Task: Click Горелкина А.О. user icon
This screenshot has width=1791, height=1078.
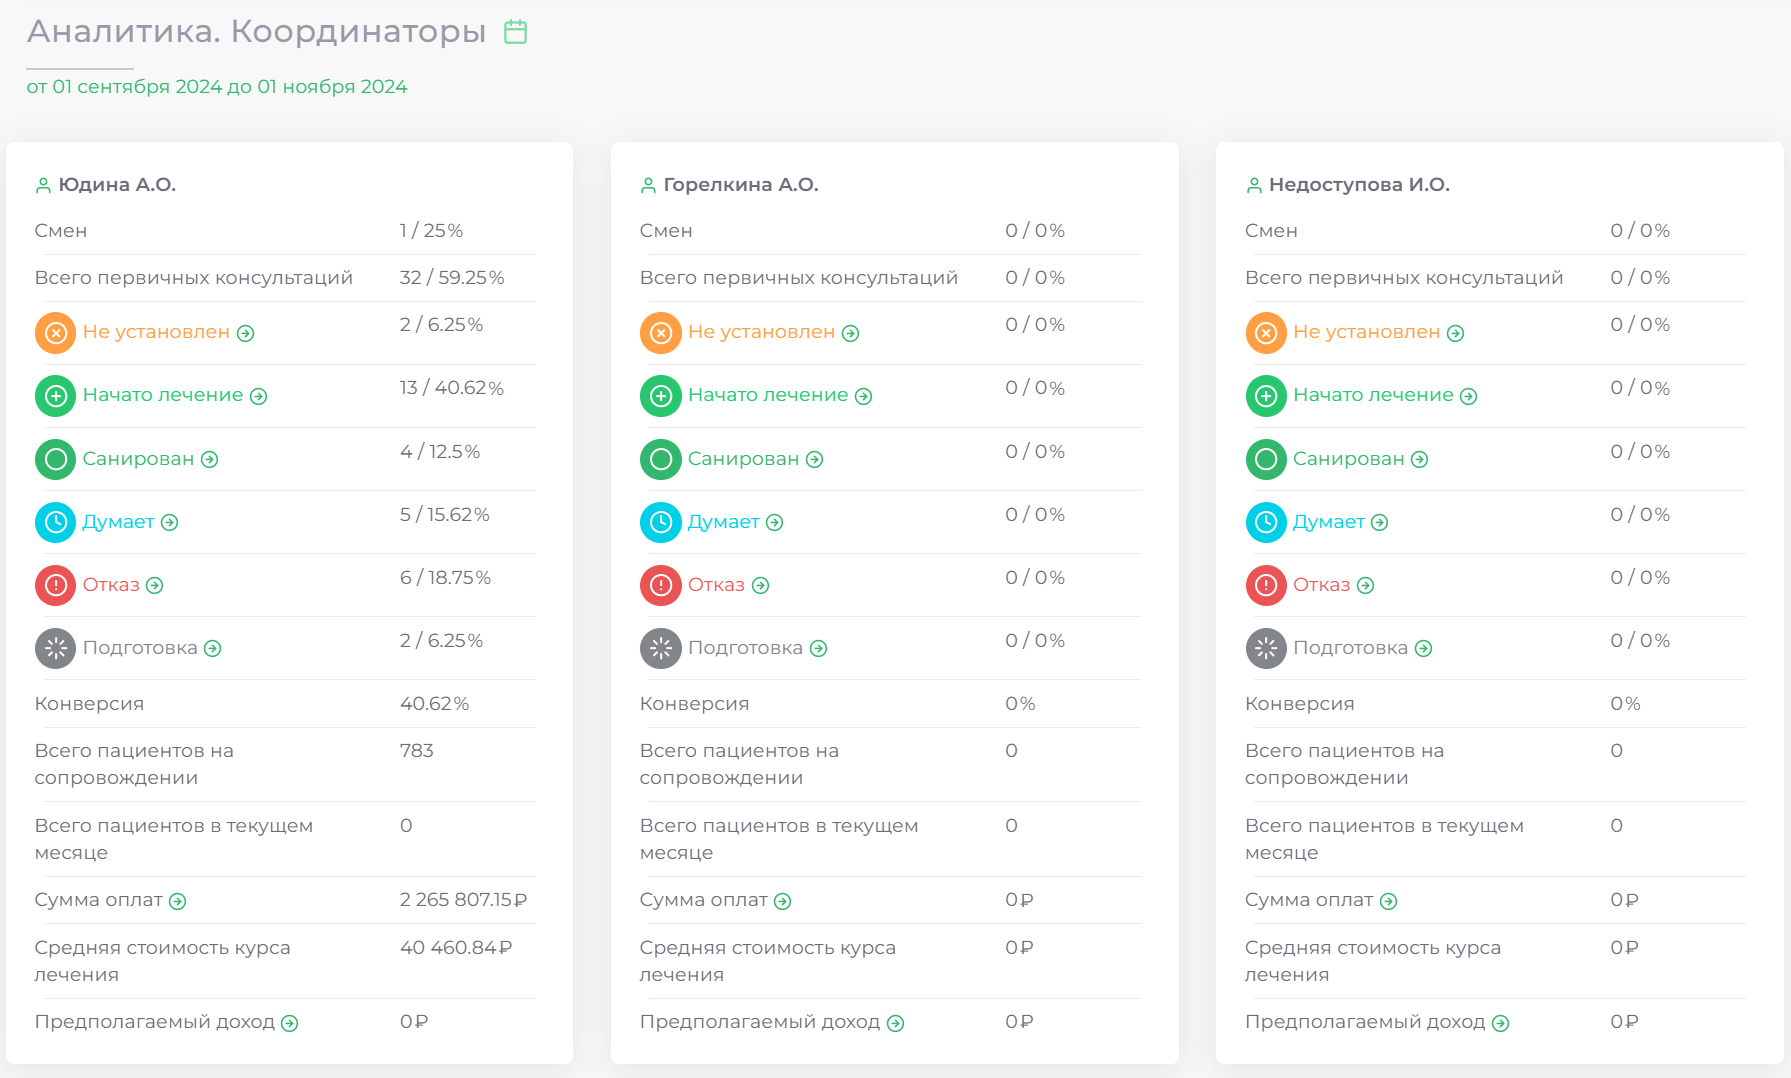Action: (648, 185)
